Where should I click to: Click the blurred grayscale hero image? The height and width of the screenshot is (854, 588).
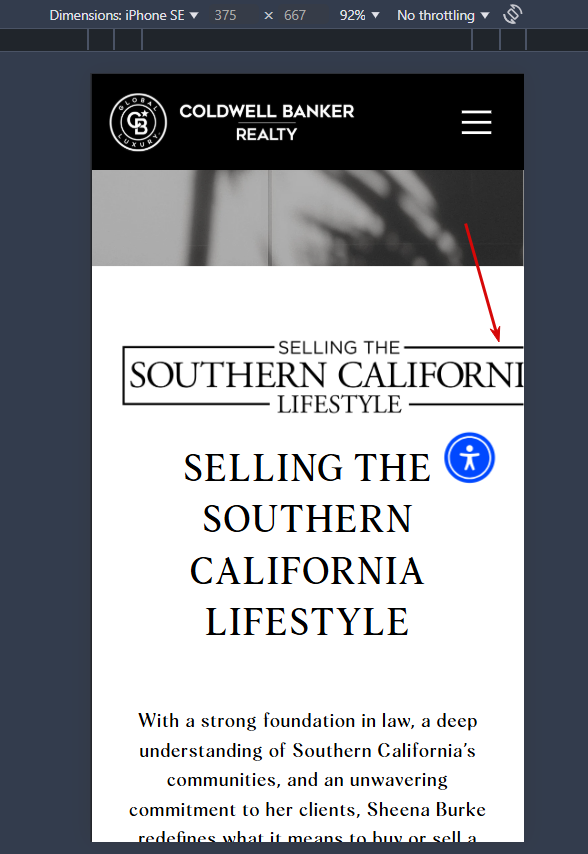tap(308, 218)
